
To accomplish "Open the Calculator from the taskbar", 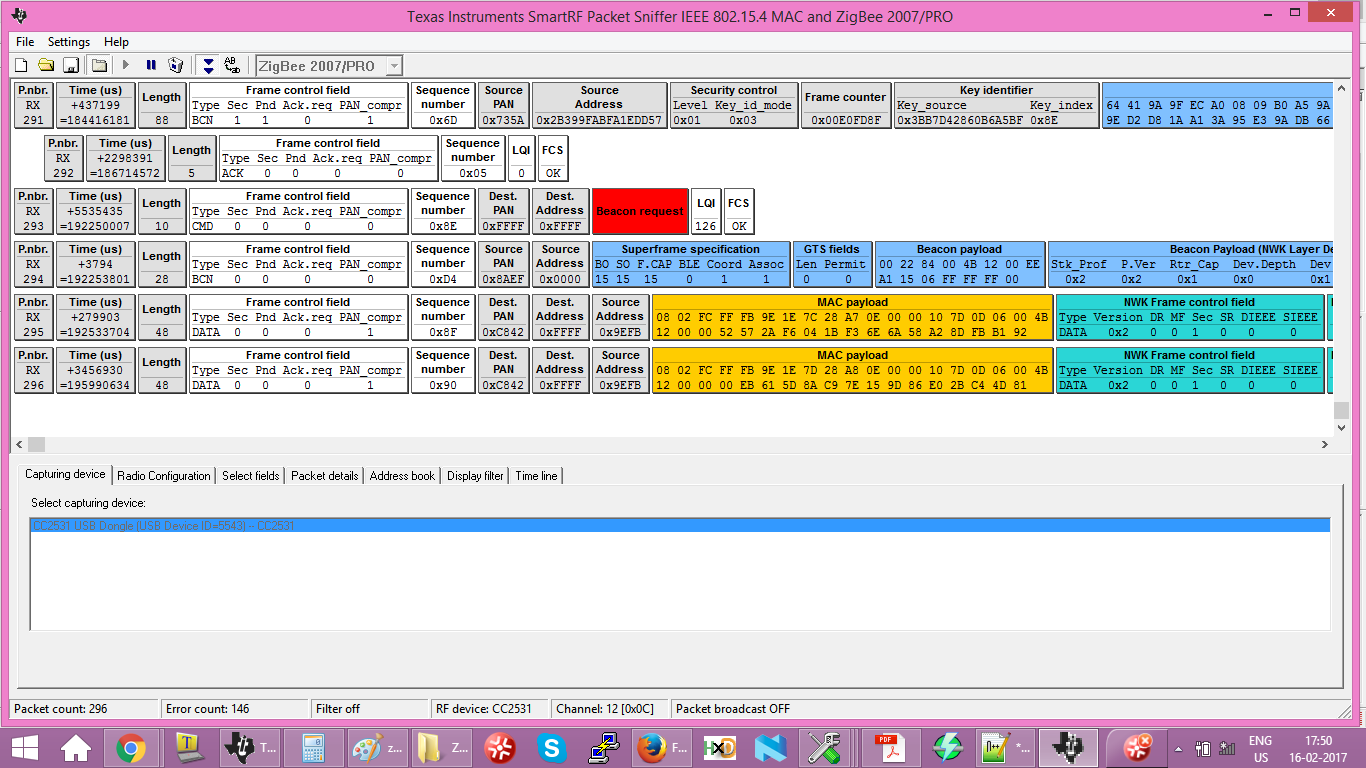I will (x=314, y=748).
